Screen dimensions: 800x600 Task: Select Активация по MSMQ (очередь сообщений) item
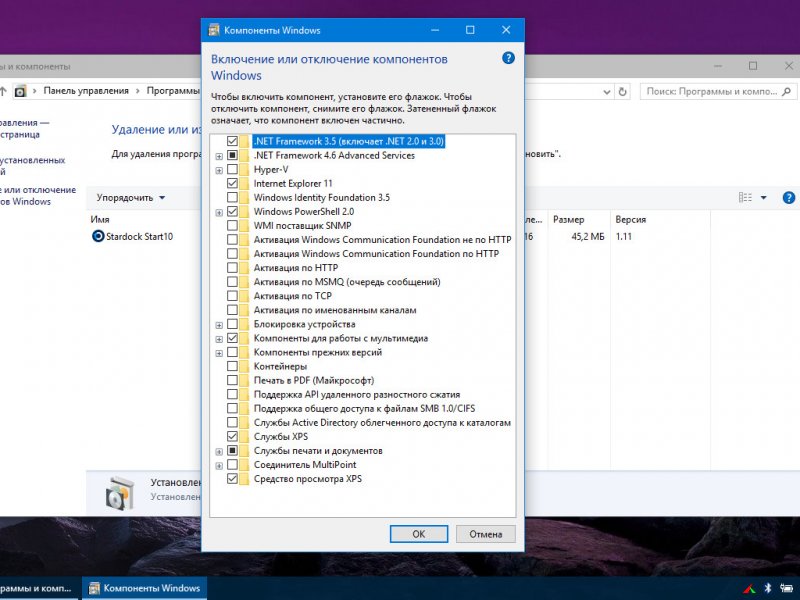point(347,282)
